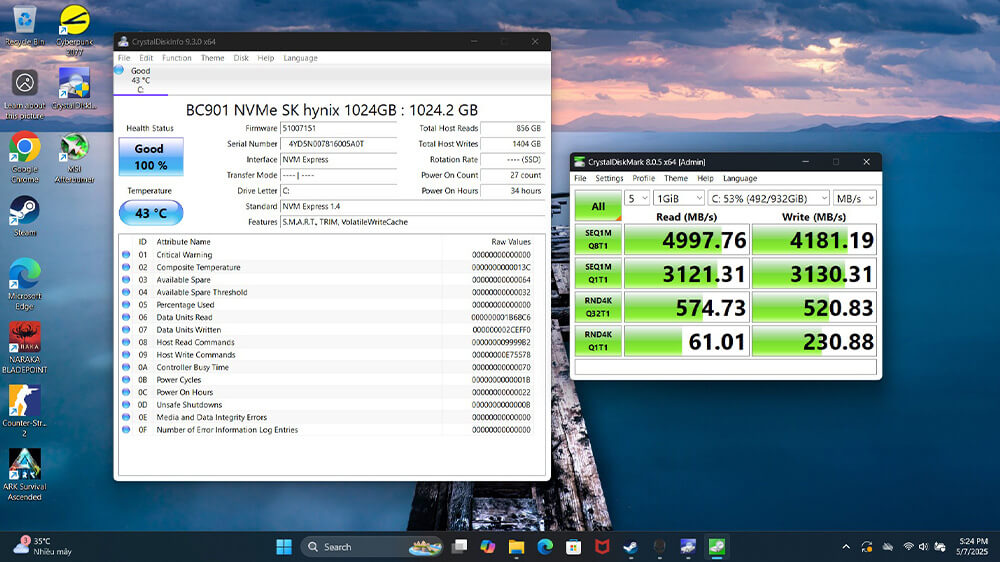Open the drive dropdown showing C: 53%

point(768,198)
